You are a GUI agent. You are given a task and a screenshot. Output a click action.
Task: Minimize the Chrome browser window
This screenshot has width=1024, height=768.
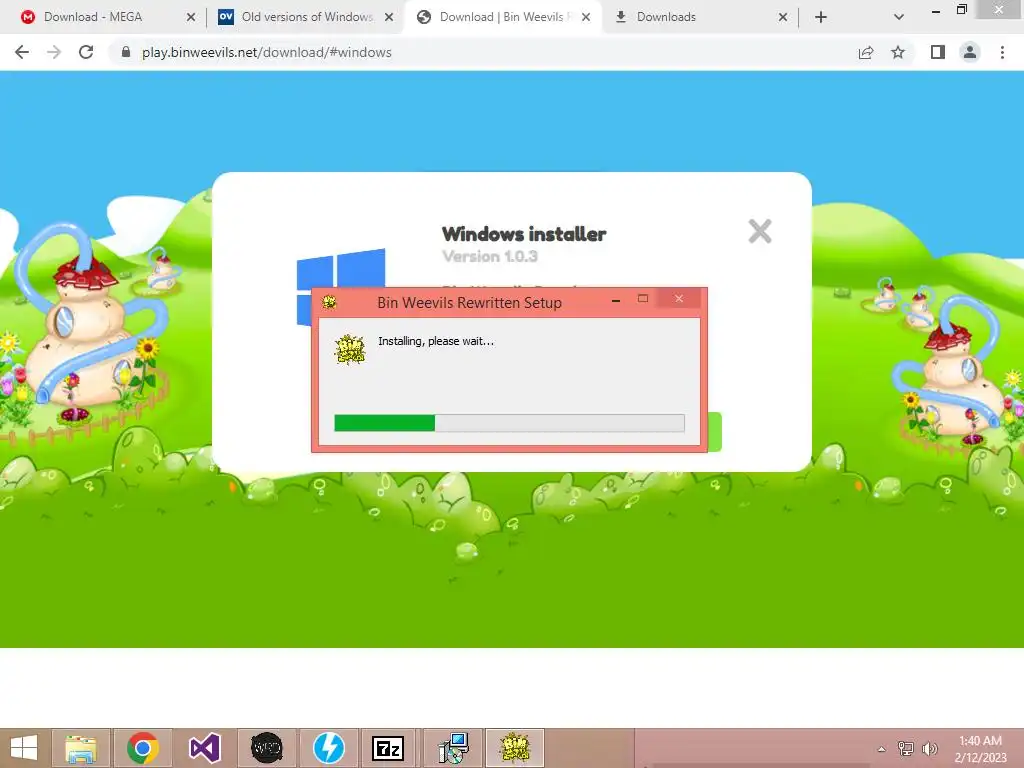coord(936,11)
